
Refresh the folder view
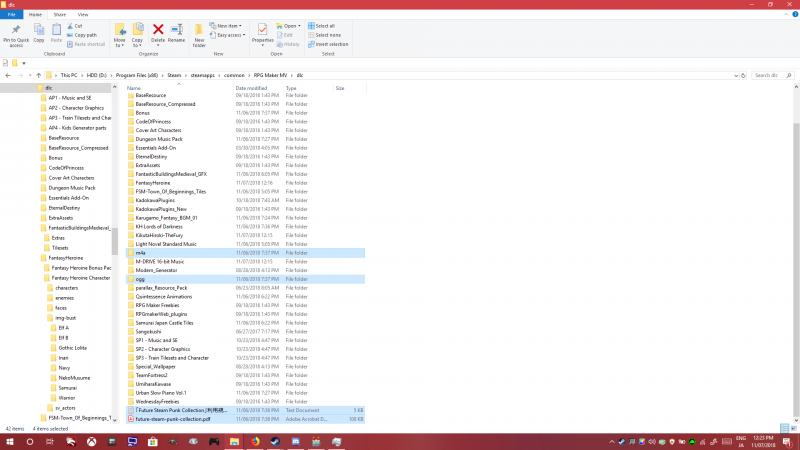743,76
